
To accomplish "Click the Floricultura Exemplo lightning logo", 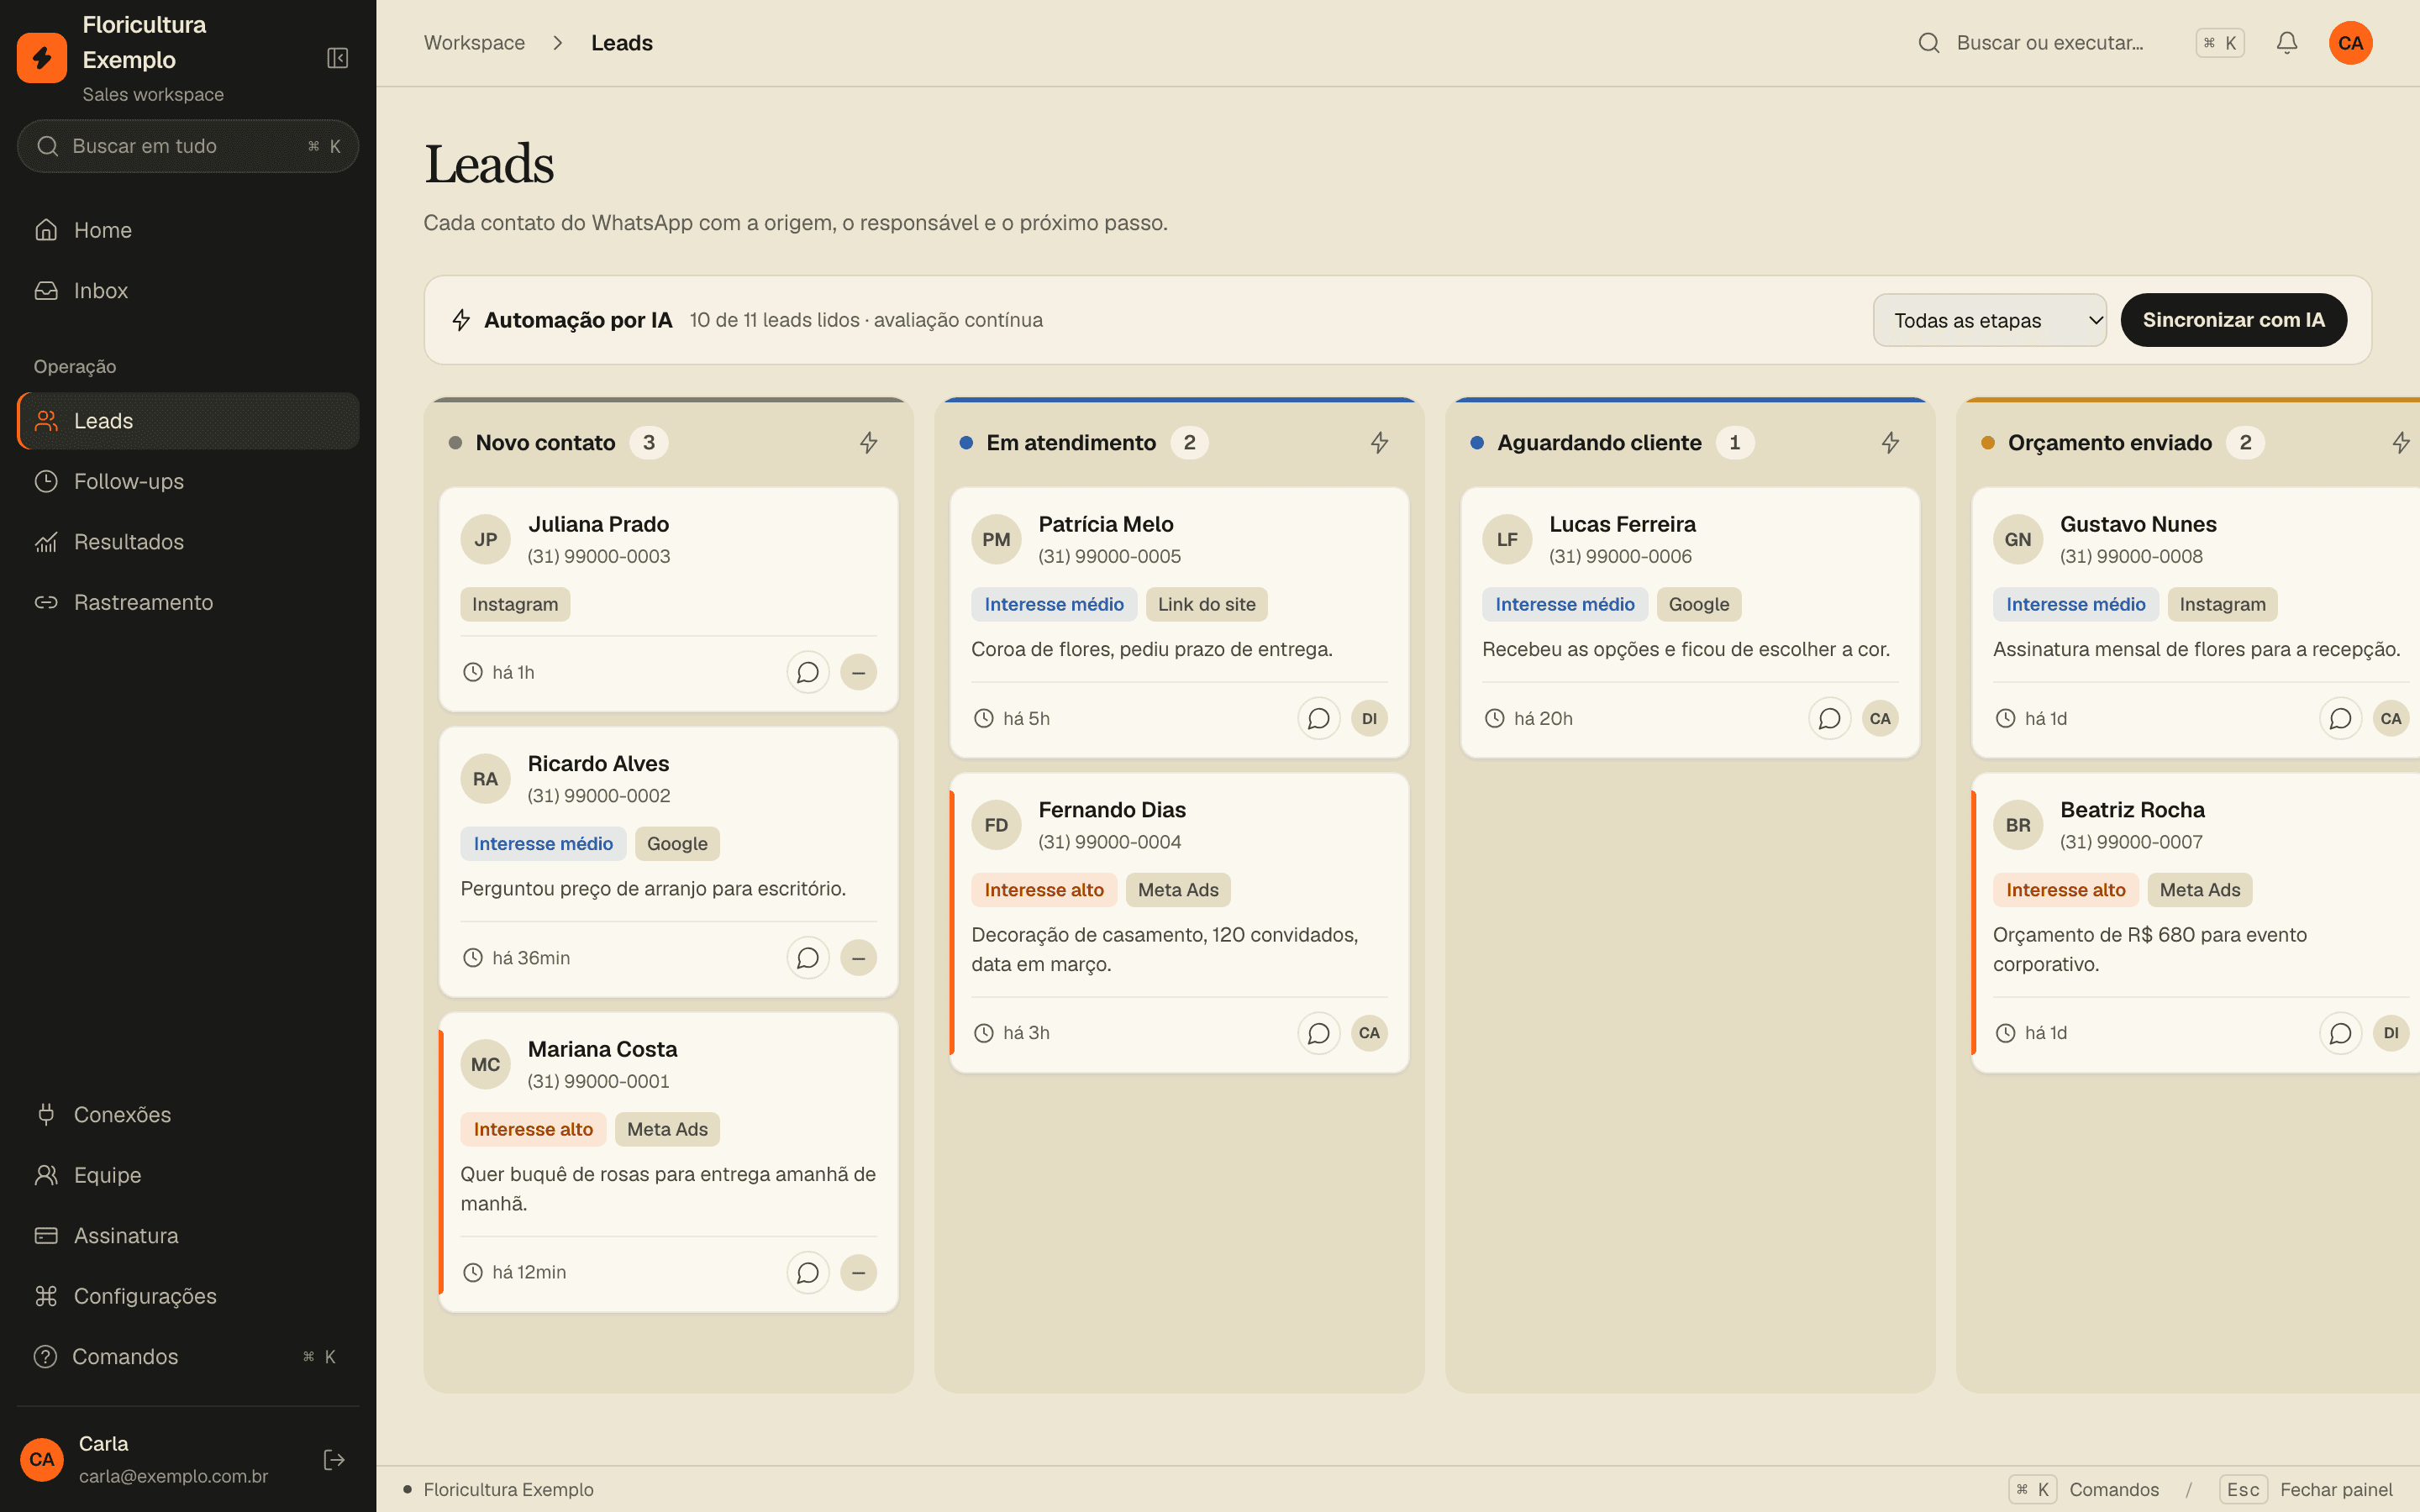I will 42,58.
